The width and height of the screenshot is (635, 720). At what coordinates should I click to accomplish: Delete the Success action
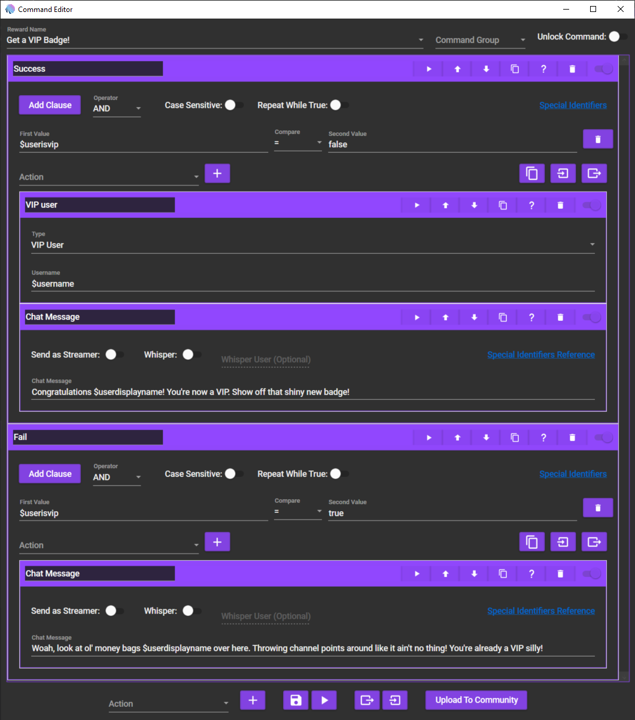(x=572, y=69)
